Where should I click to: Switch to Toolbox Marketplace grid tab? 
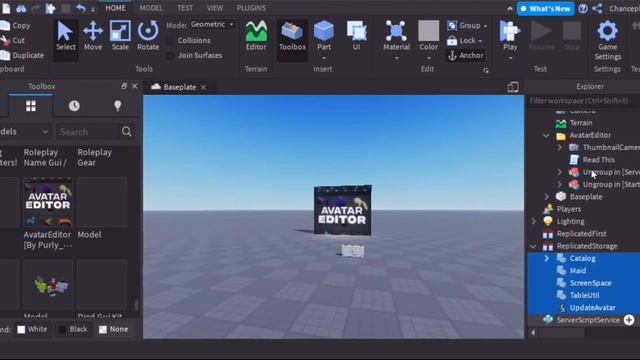coord(31,106)
